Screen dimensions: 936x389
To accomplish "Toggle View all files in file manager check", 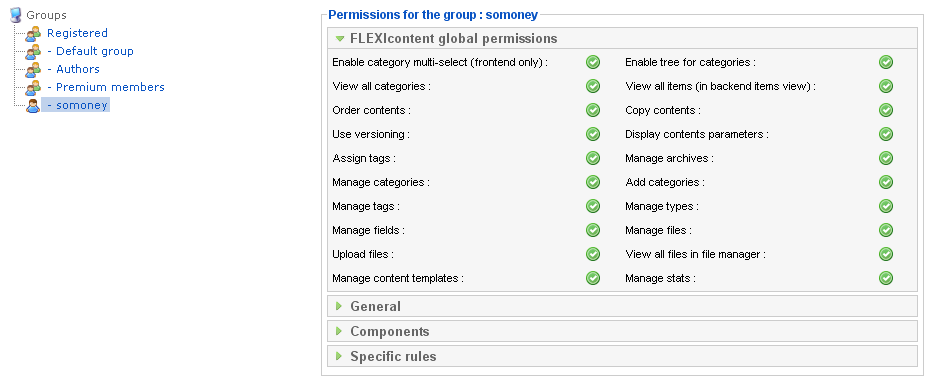I will point(886,254).
